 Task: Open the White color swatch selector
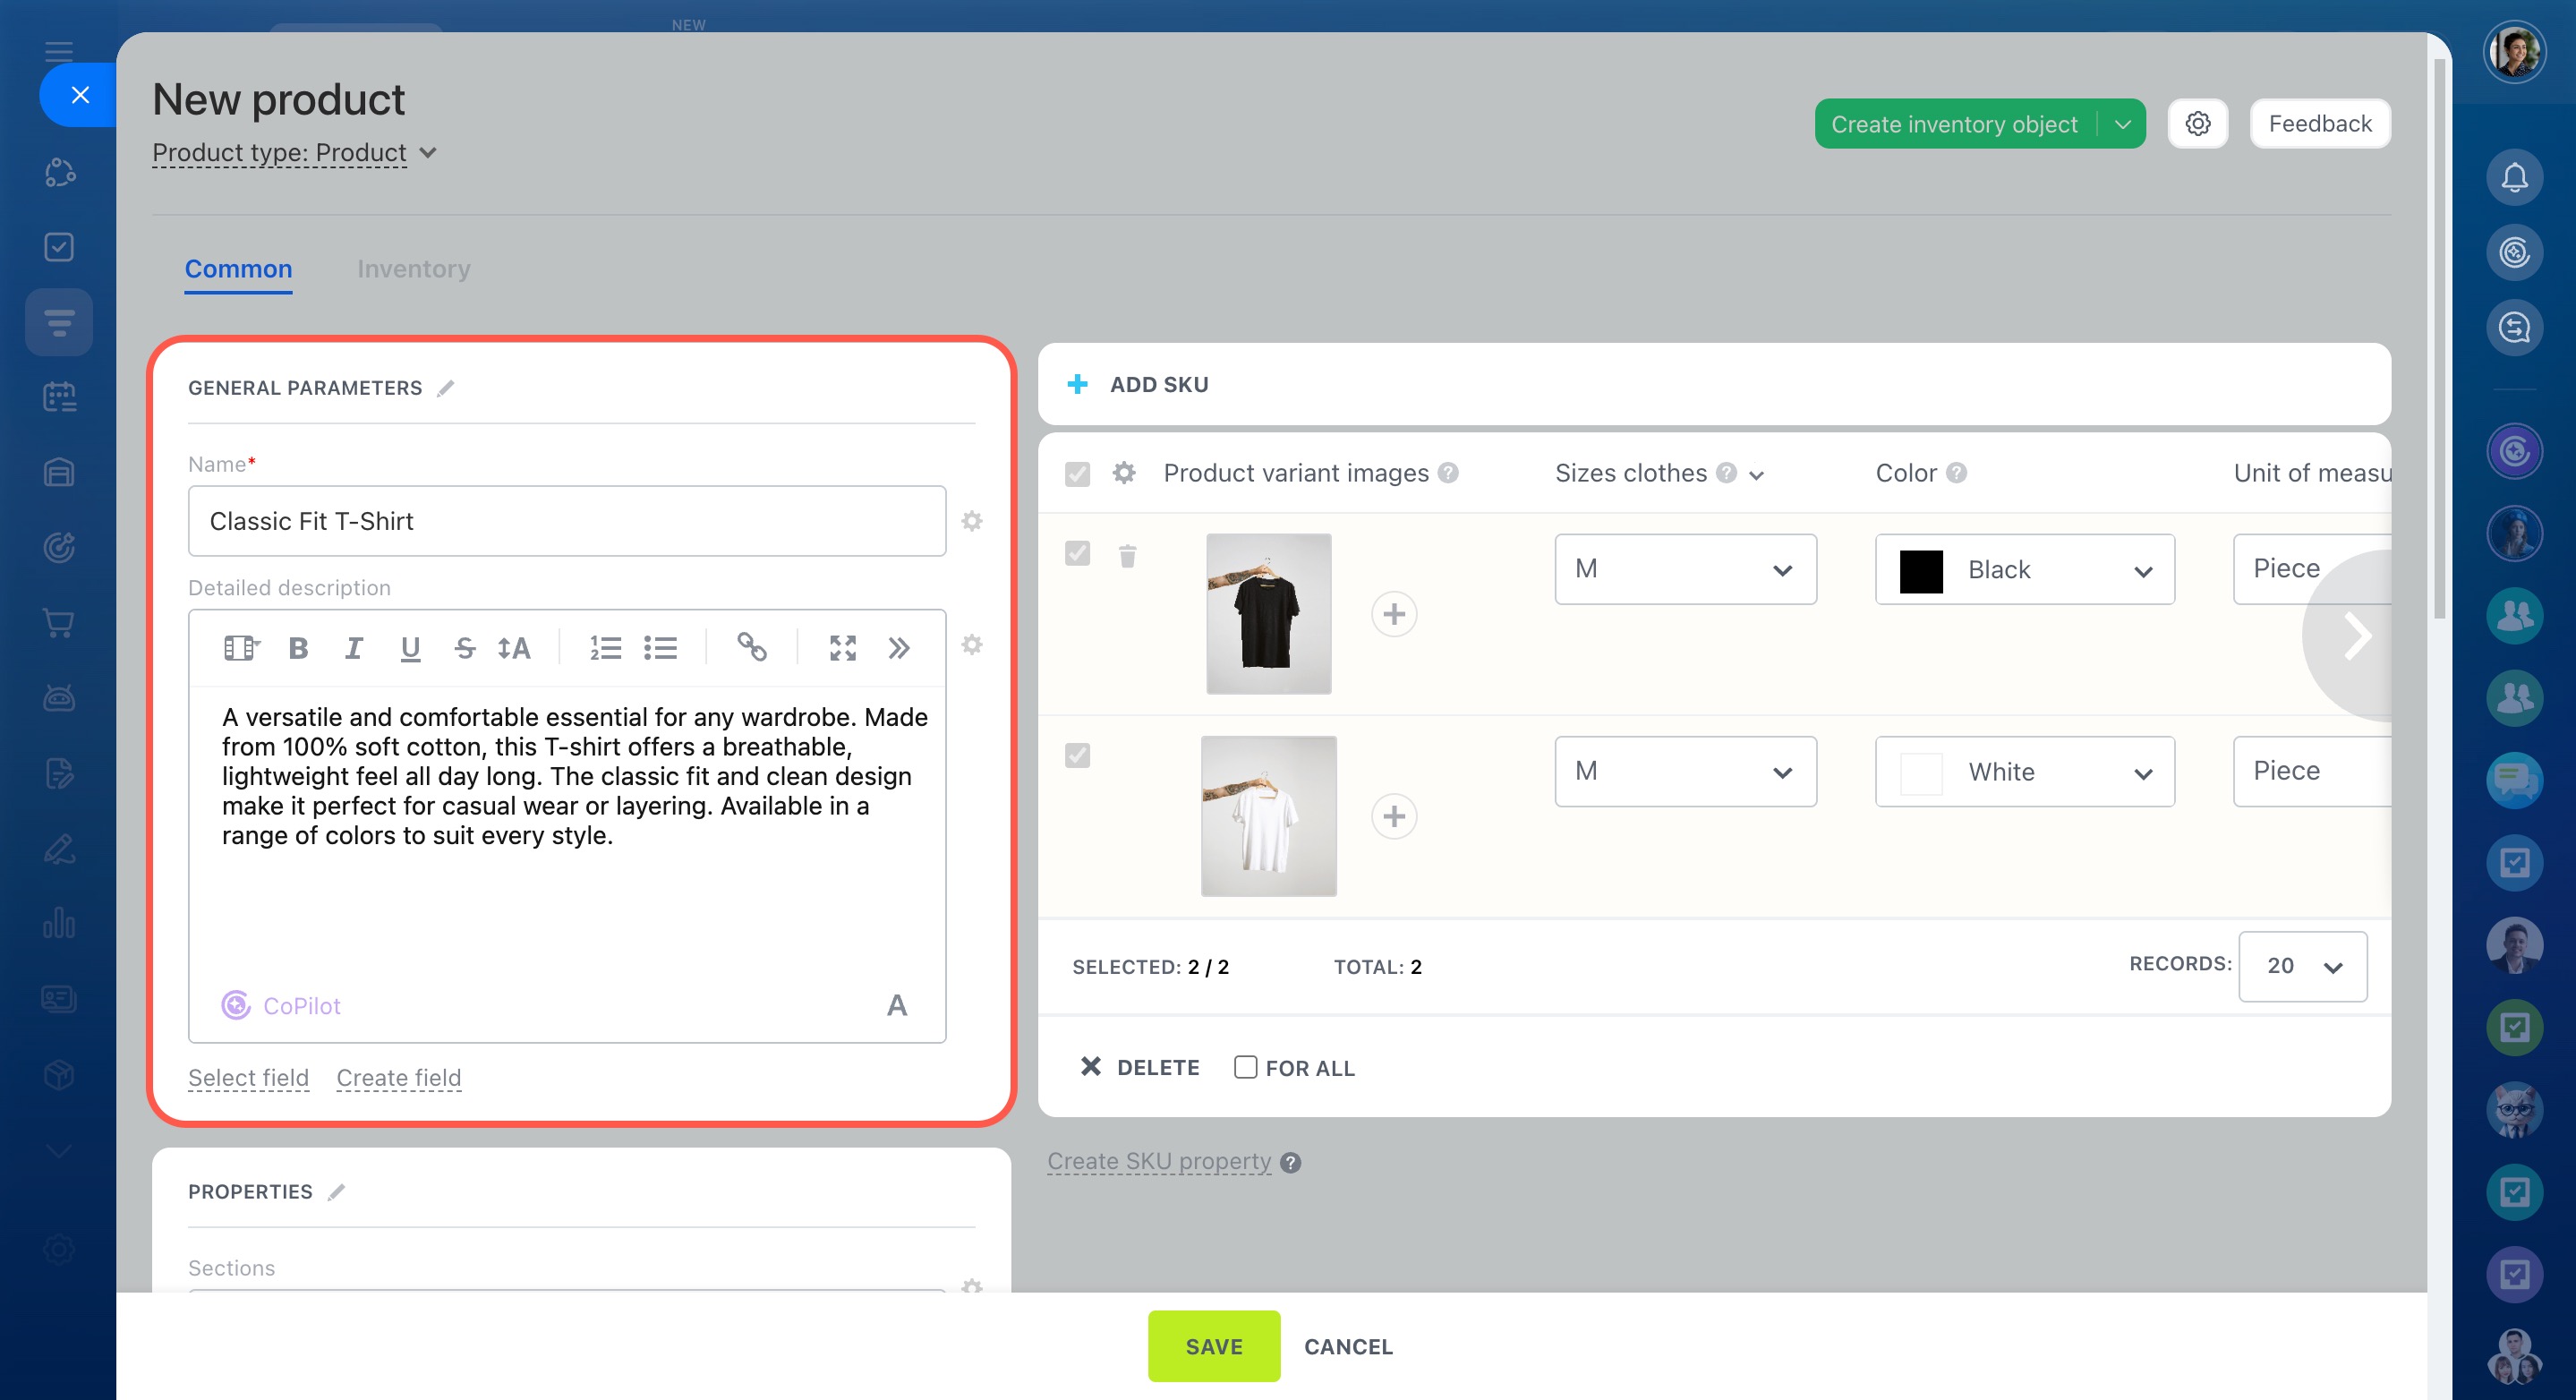pyautogui.click(x=2024, y=771)
